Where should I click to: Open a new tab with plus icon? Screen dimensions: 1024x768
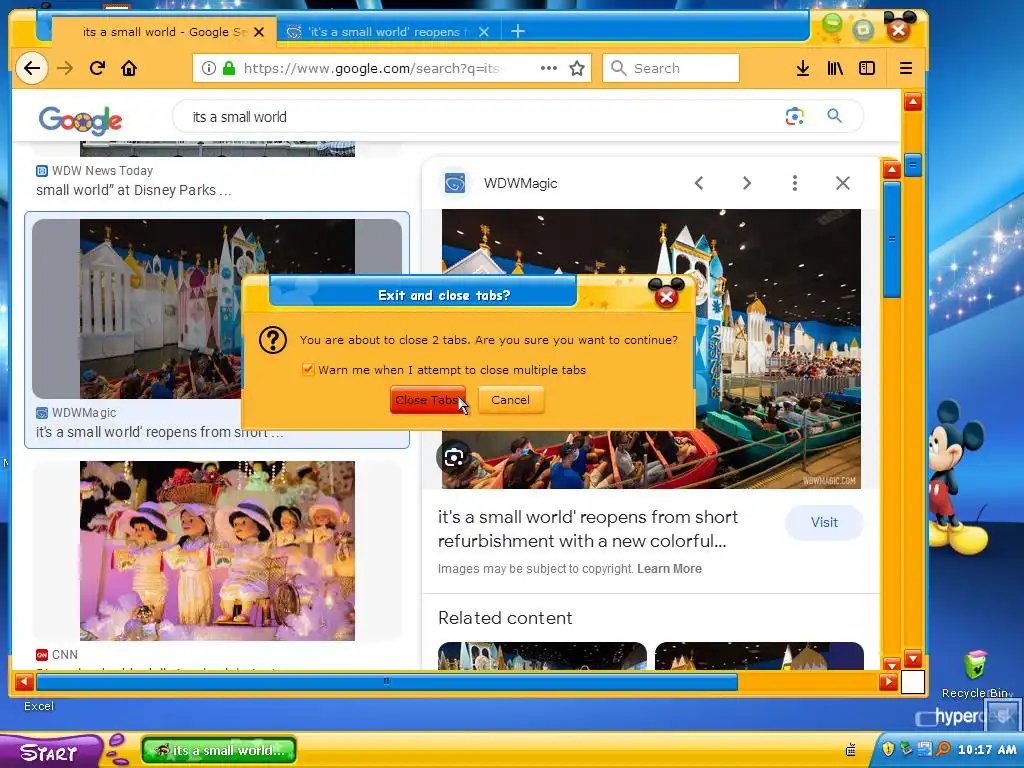[x=518, y=31]
